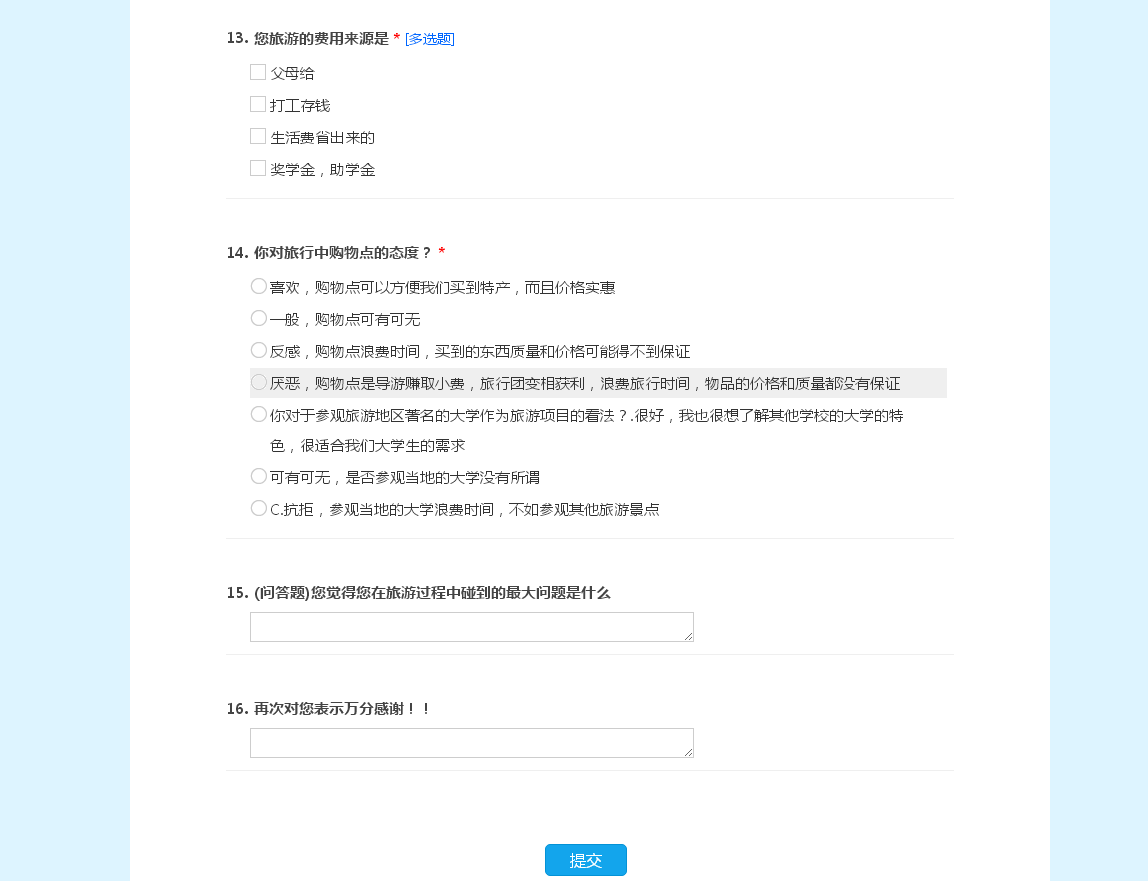Select 一般，购物点可有可无 radio button

[258, 319]
